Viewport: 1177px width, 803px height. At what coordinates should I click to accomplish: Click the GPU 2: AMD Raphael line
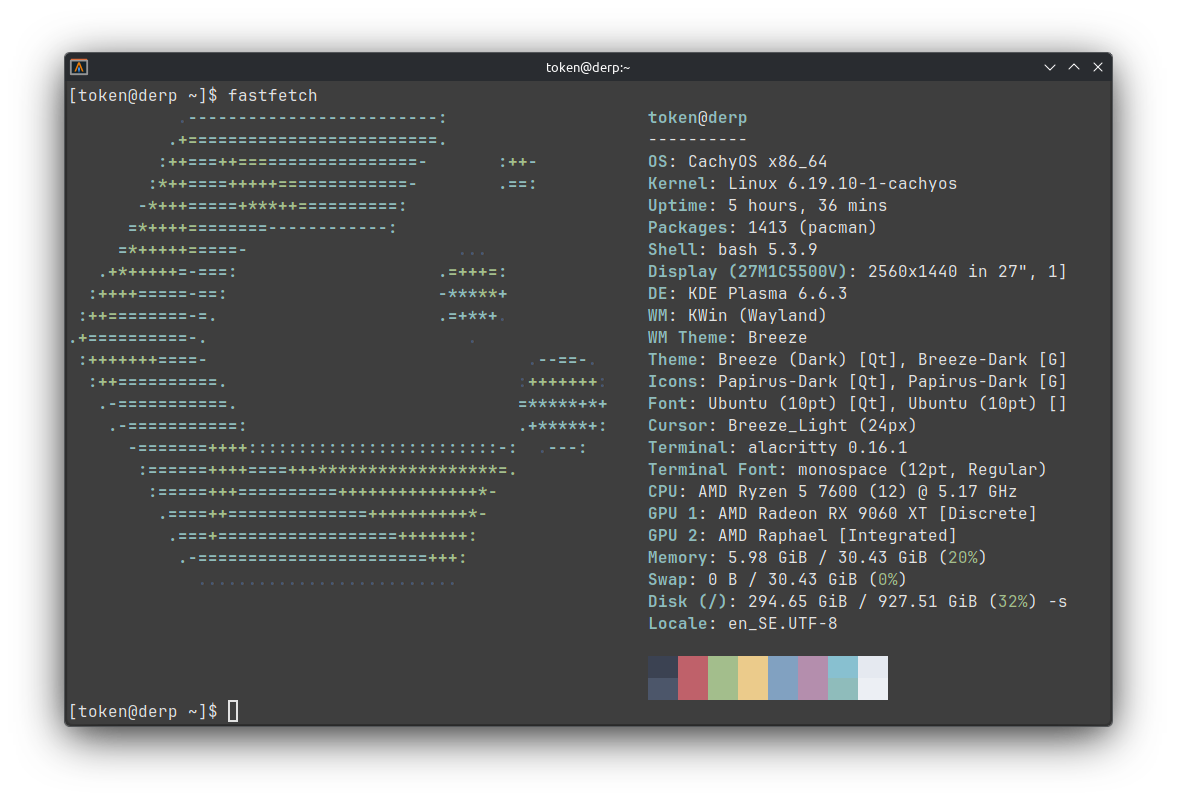tap(802, 536)
